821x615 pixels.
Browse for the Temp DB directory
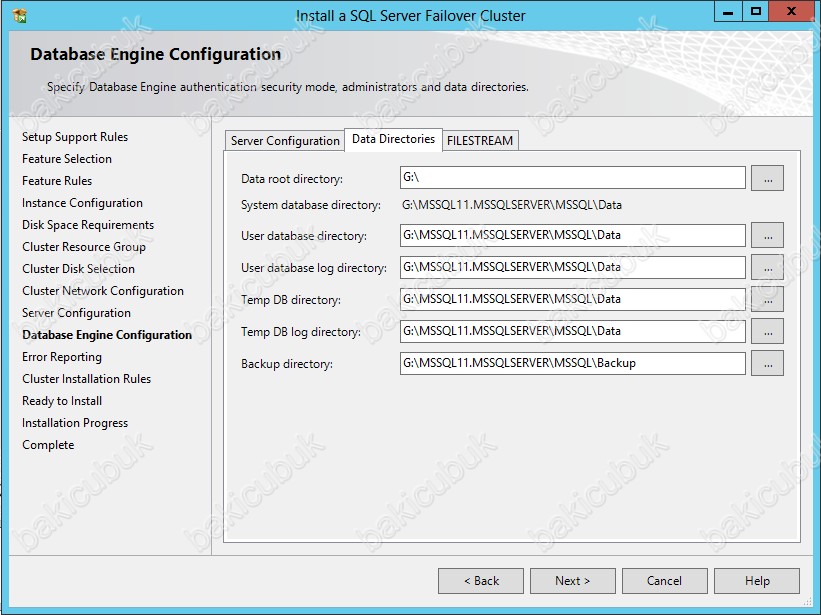768,299
